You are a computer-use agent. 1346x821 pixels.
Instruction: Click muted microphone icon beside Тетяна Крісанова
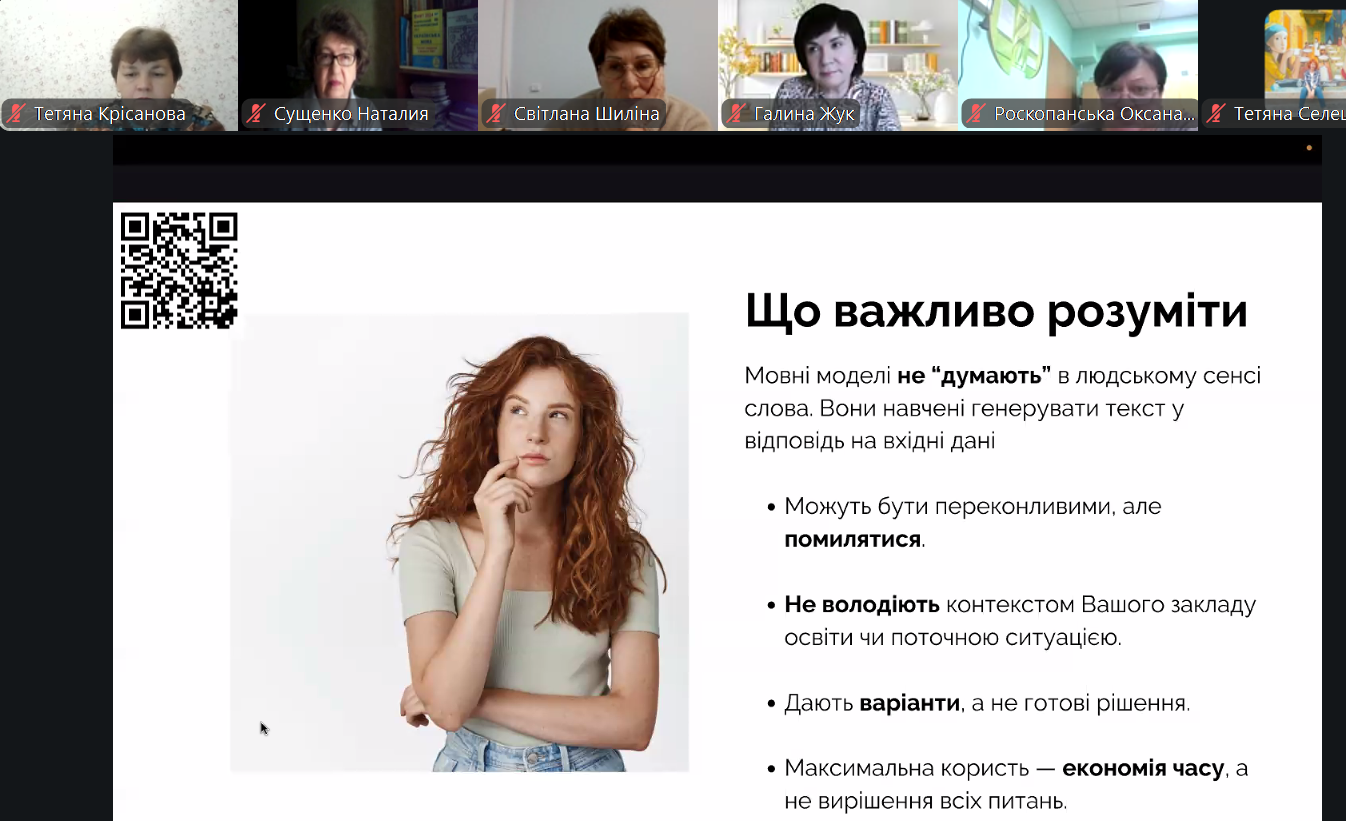point(16,114)
